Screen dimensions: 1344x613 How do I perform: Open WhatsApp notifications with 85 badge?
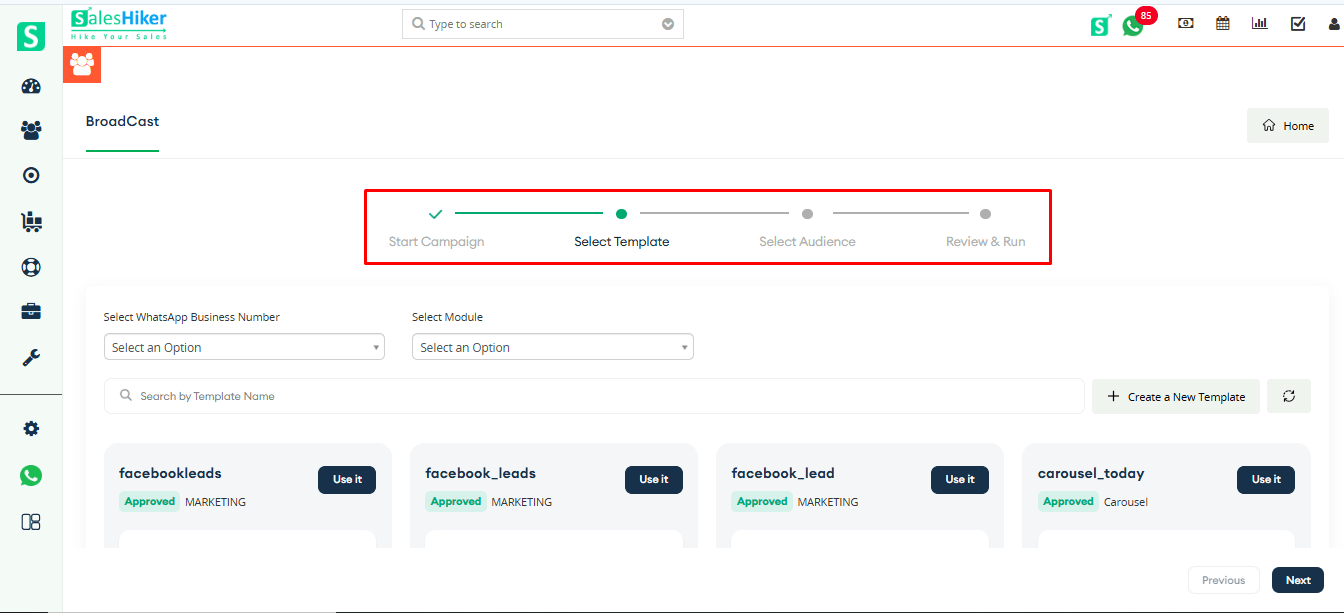tap(1133, 25)
